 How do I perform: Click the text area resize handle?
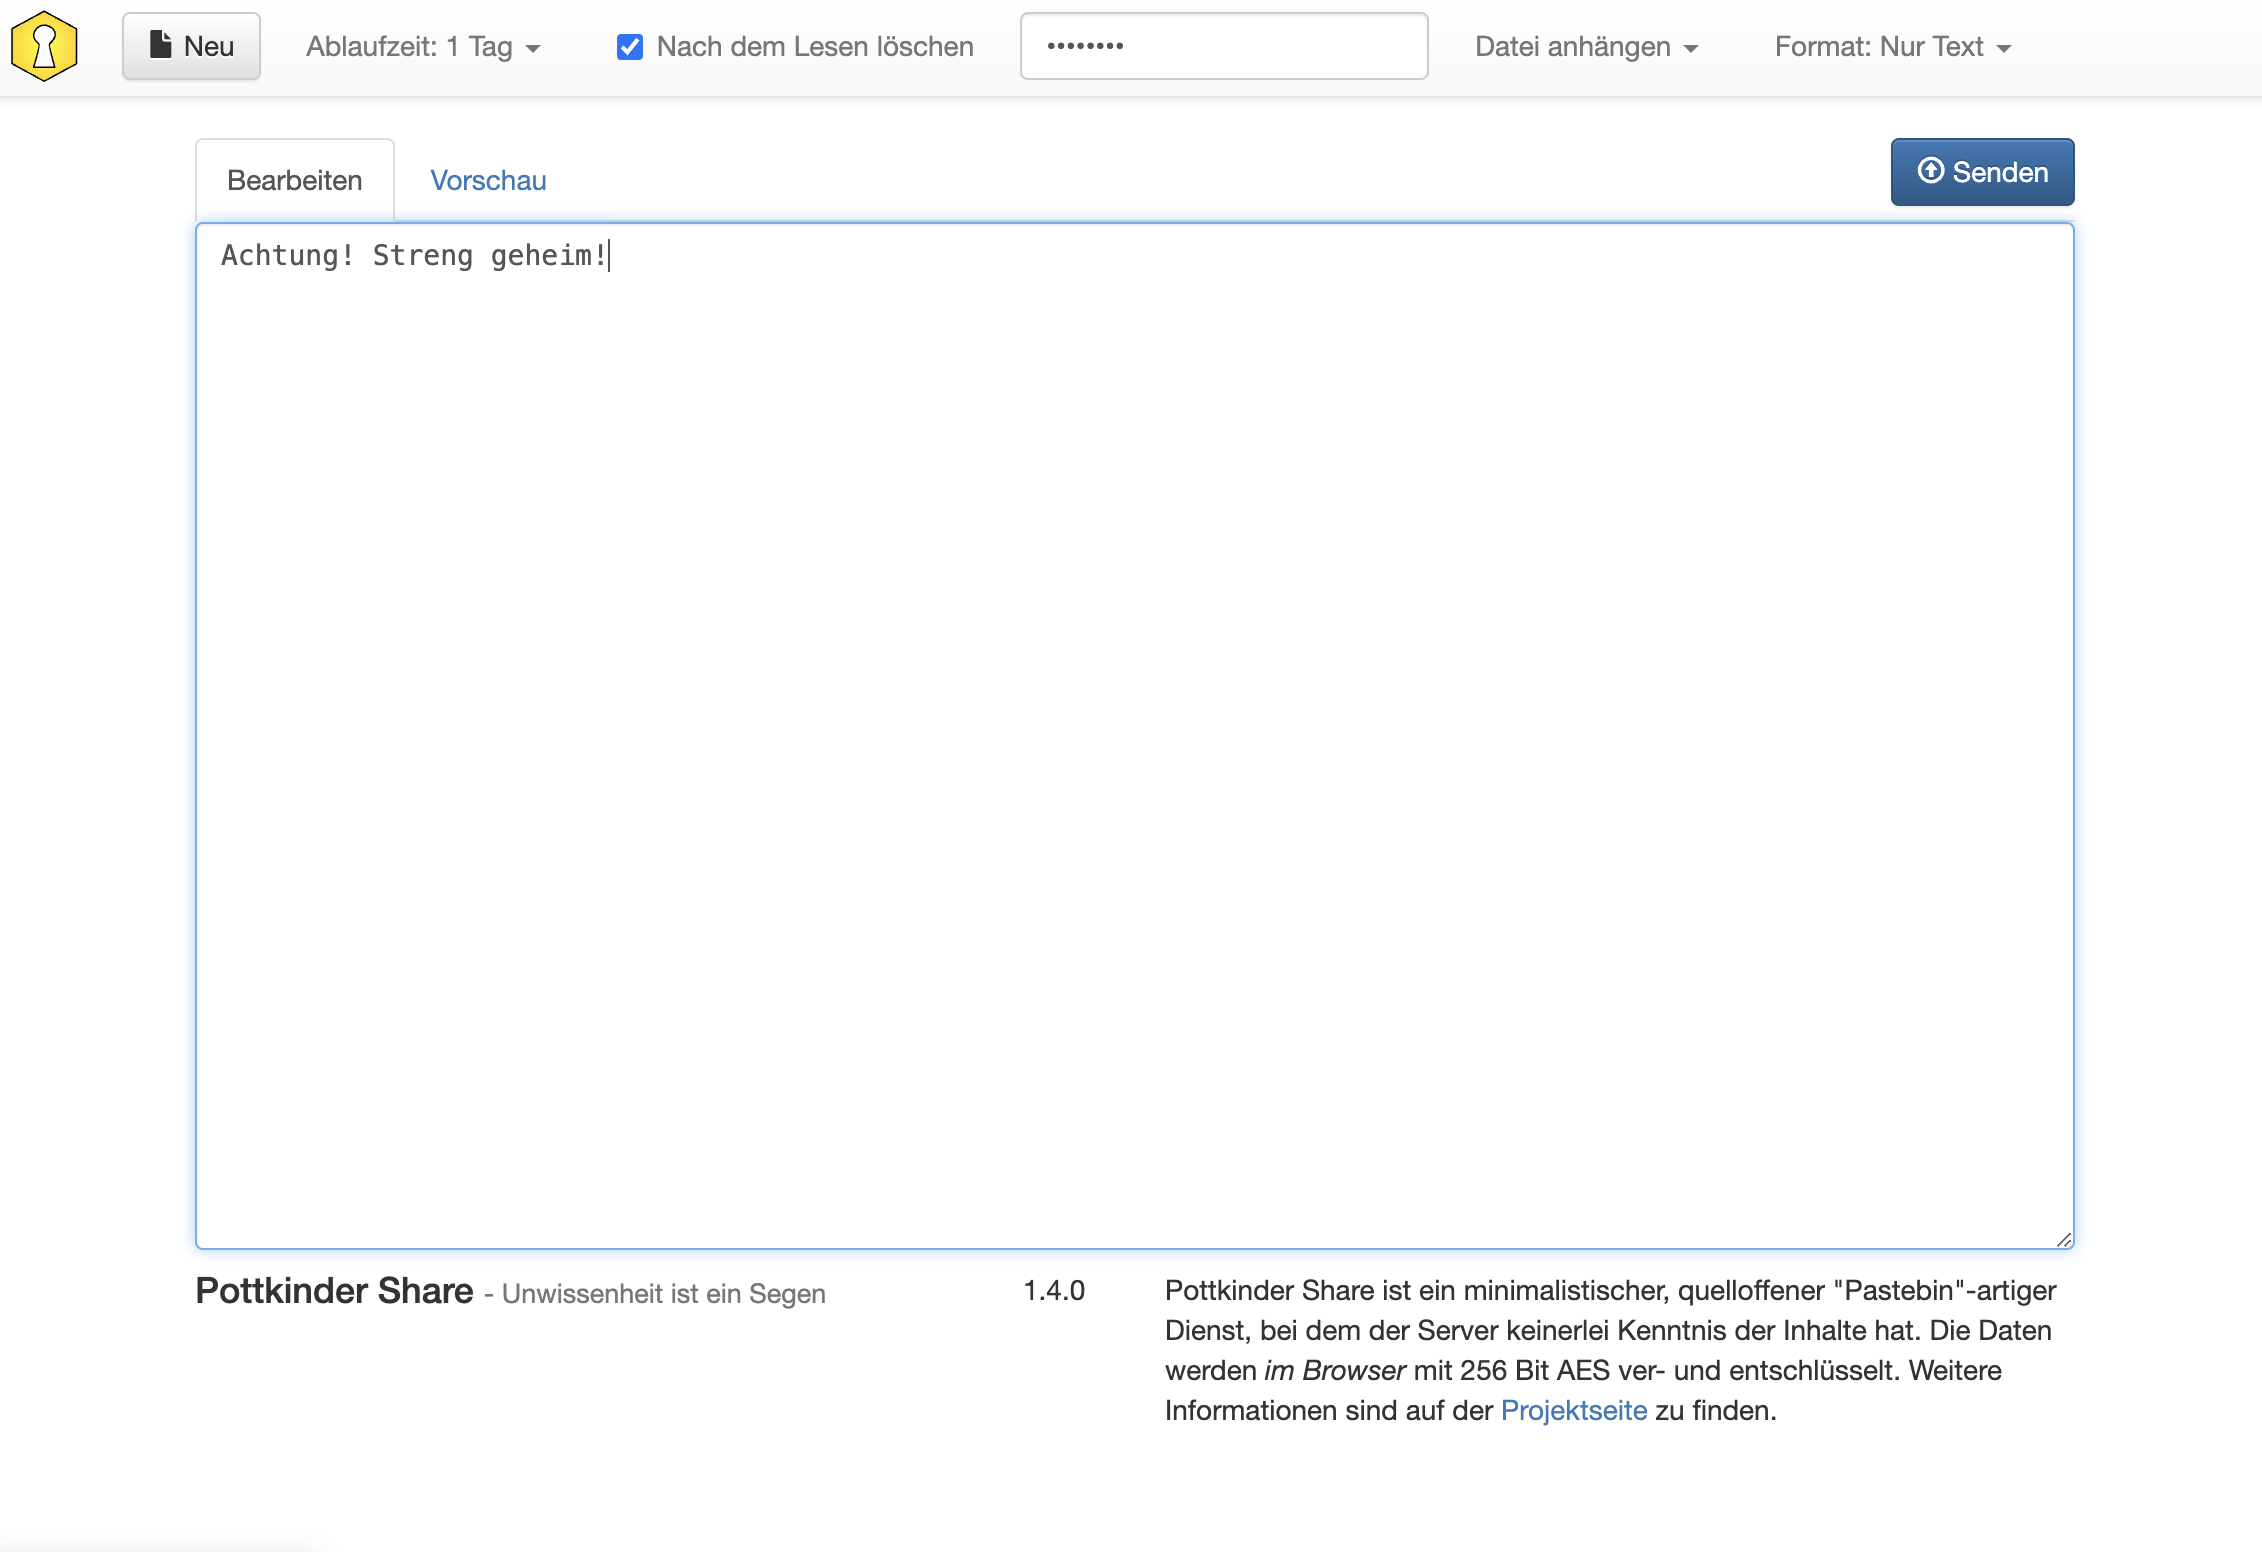(x=2064, y=1239)
